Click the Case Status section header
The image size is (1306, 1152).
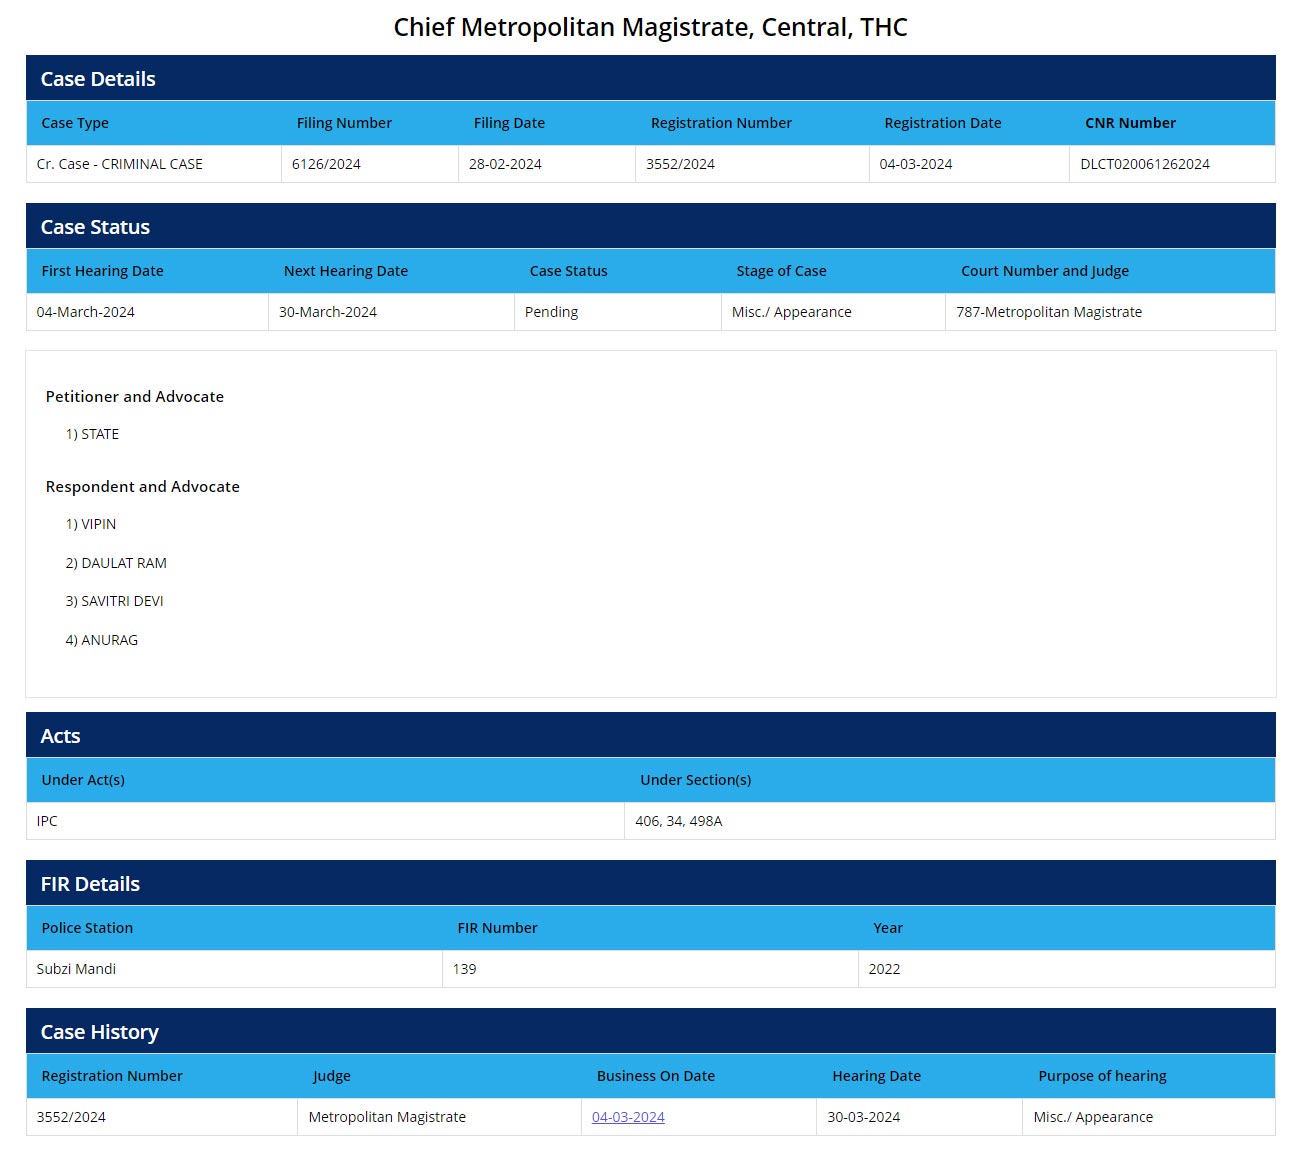(95, 227)
